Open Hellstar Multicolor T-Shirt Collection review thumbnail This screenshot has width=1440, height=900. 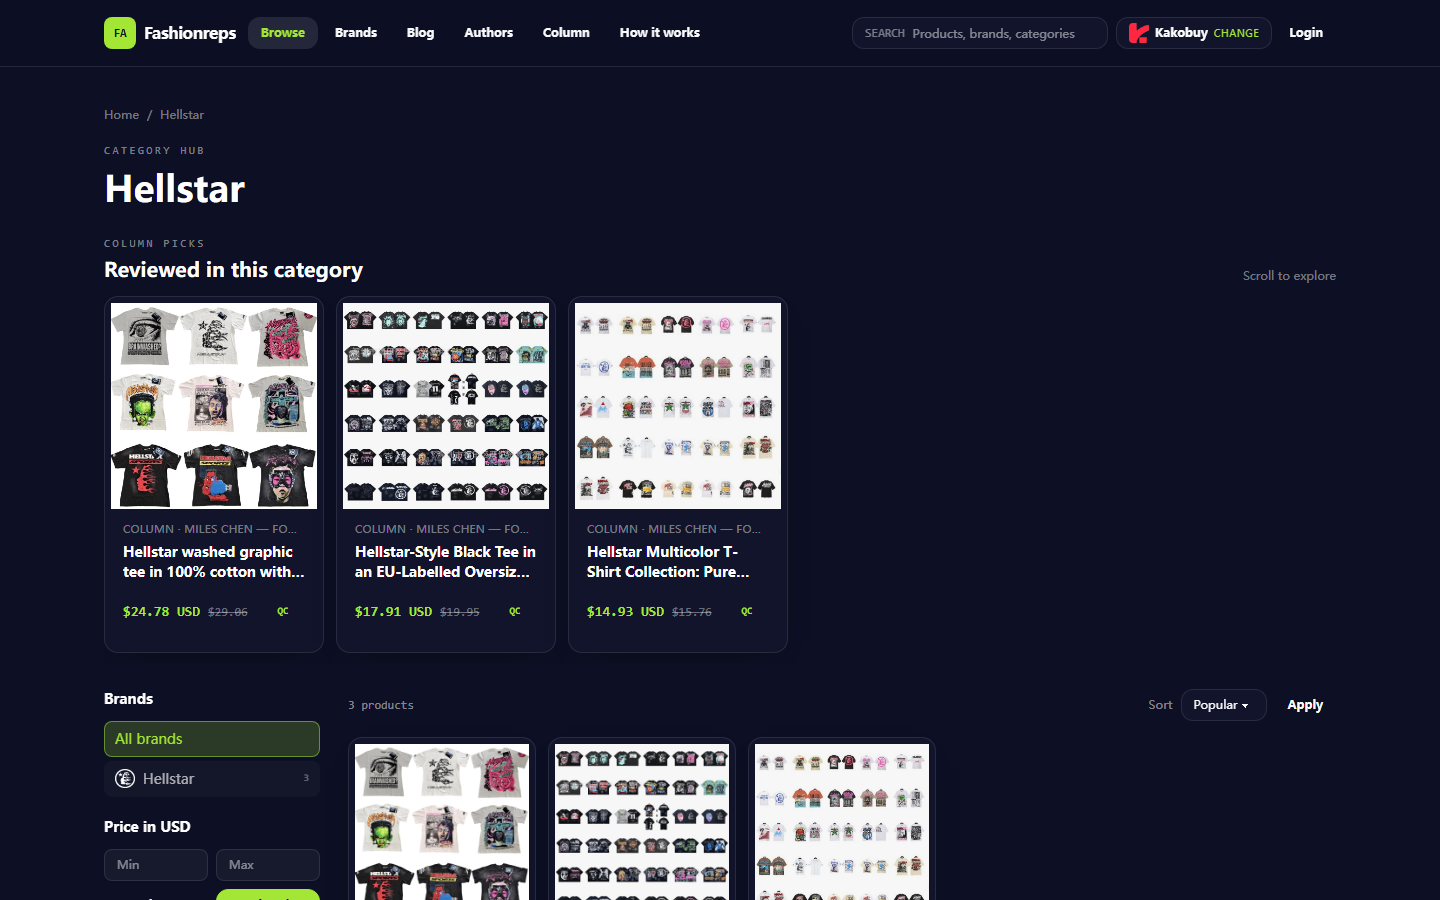click(678, 406)
